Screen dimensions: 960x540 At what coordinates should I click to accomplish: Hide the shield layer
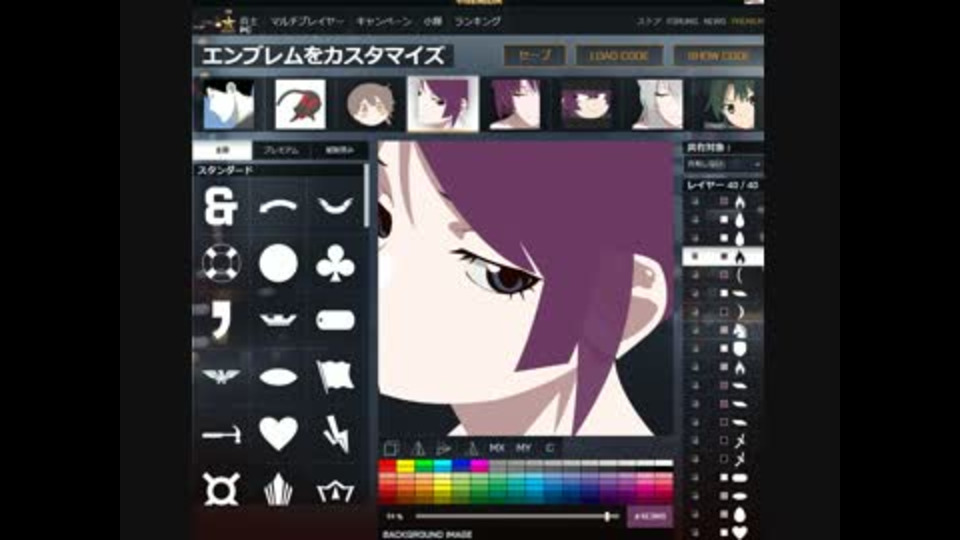coord(695,348)
